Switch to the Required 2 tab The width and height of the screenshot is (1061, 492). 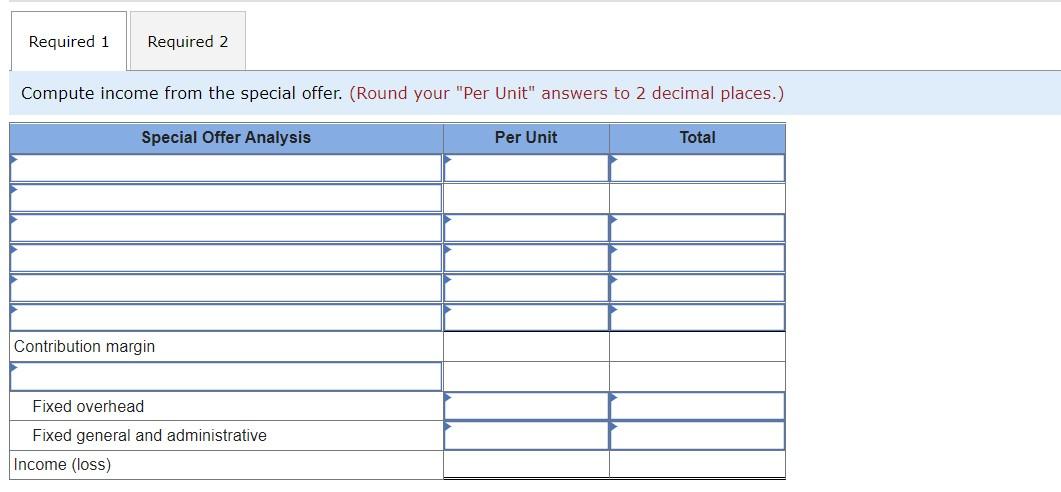click(187, 41)
